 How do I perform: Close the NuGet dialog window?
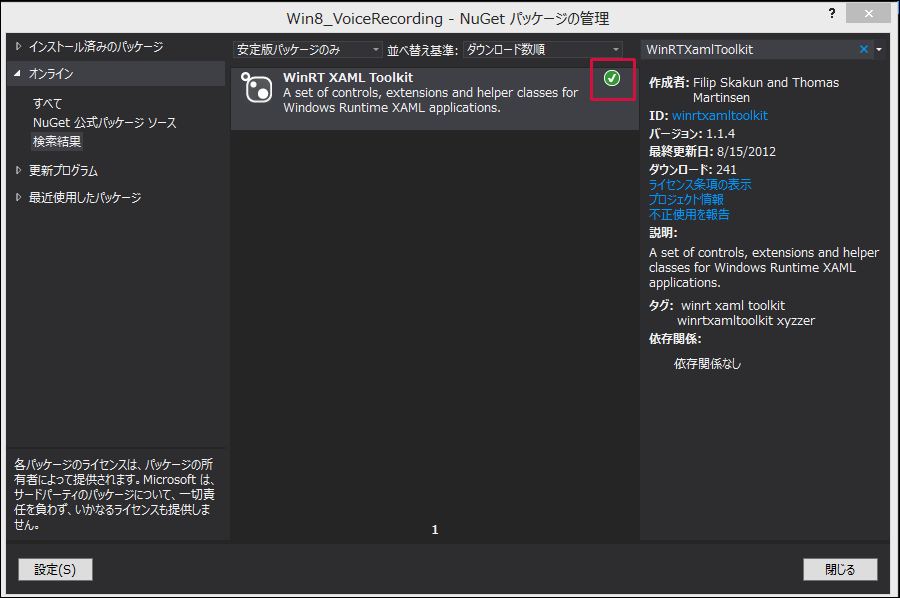point(868,13)
